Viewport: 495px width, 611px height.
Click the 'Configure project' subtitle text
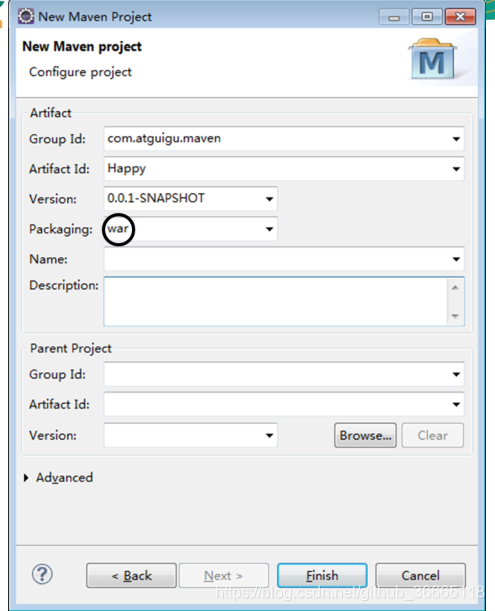[80, 72]
